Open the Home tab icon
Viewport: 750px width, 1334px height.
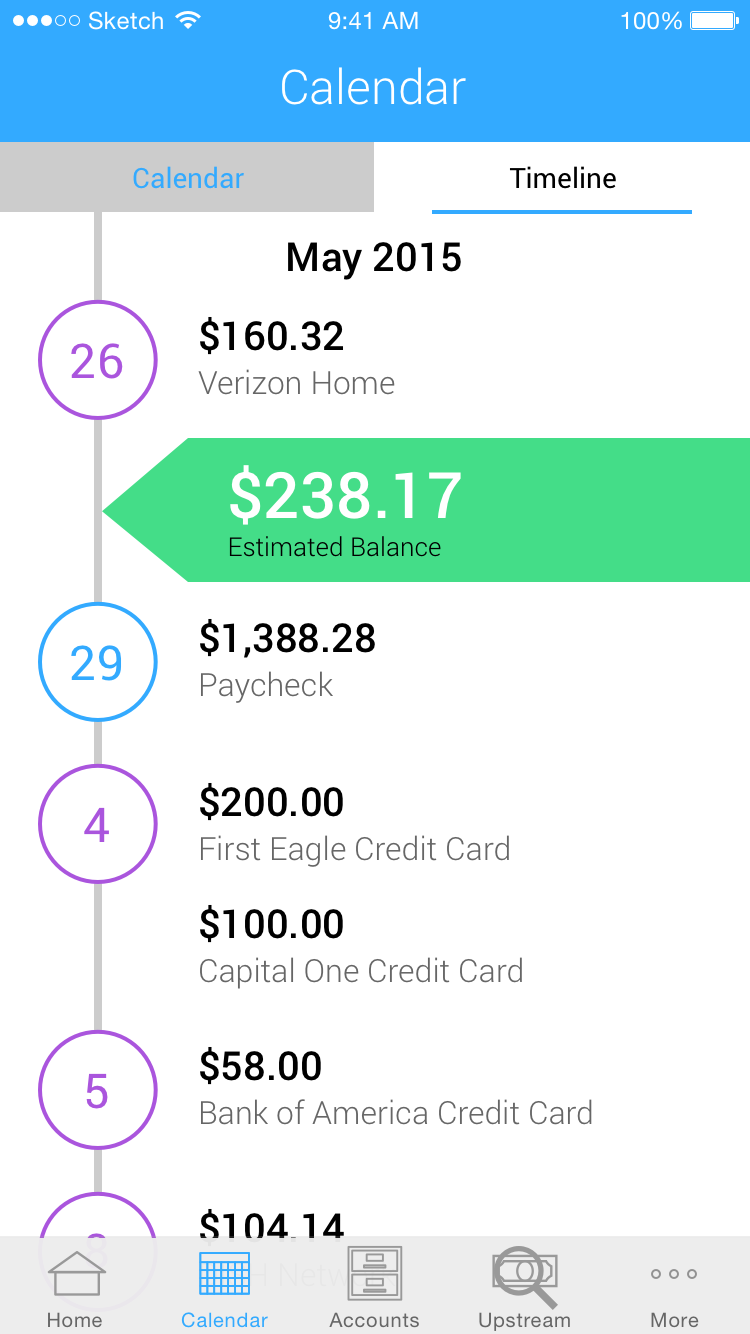(76, 1274)
